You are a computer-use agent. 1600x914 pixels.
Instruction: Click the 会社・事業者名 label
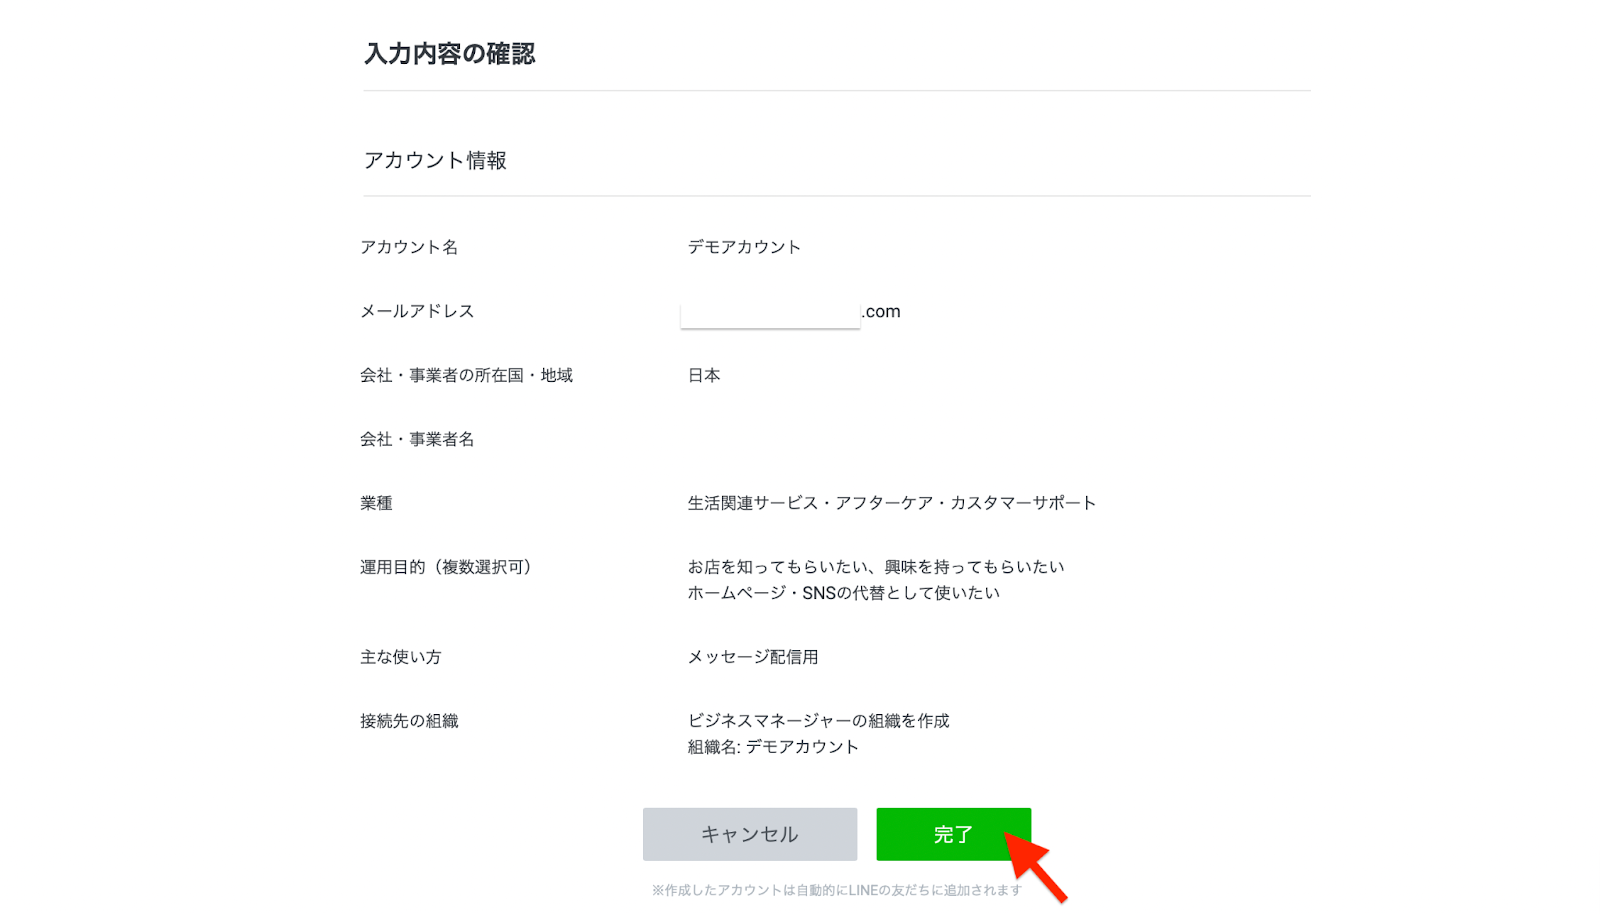[x=417, y=439]
